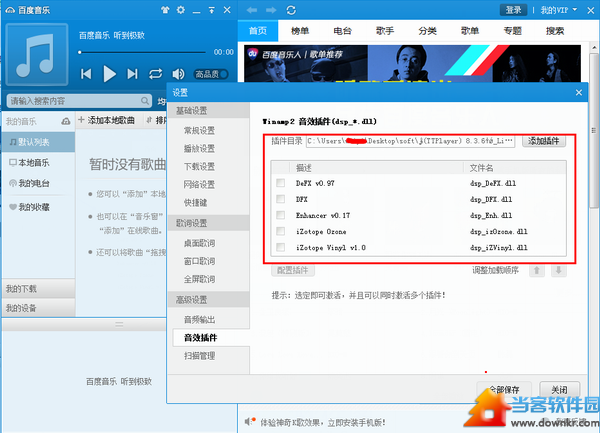Switch to 搜索 tab
Screen dimensions: 600x433
555,31
